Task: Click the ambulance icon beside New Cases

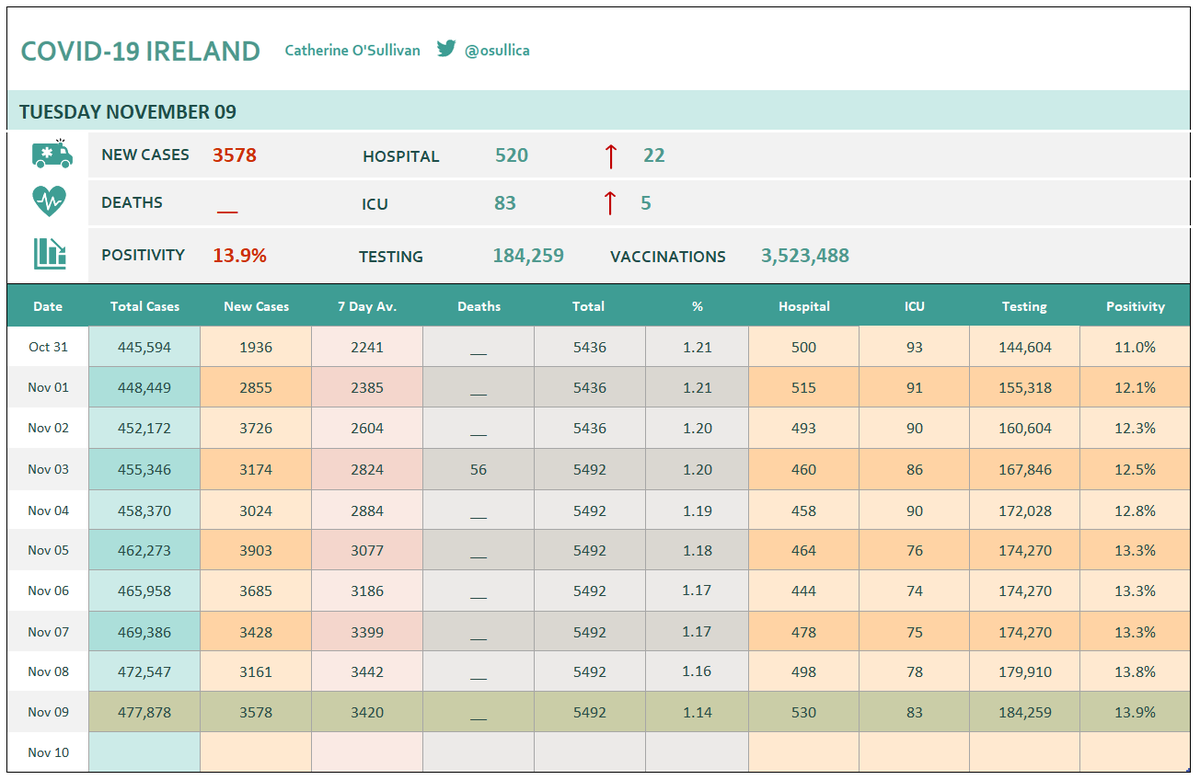Action: click(x=52, y=153)
